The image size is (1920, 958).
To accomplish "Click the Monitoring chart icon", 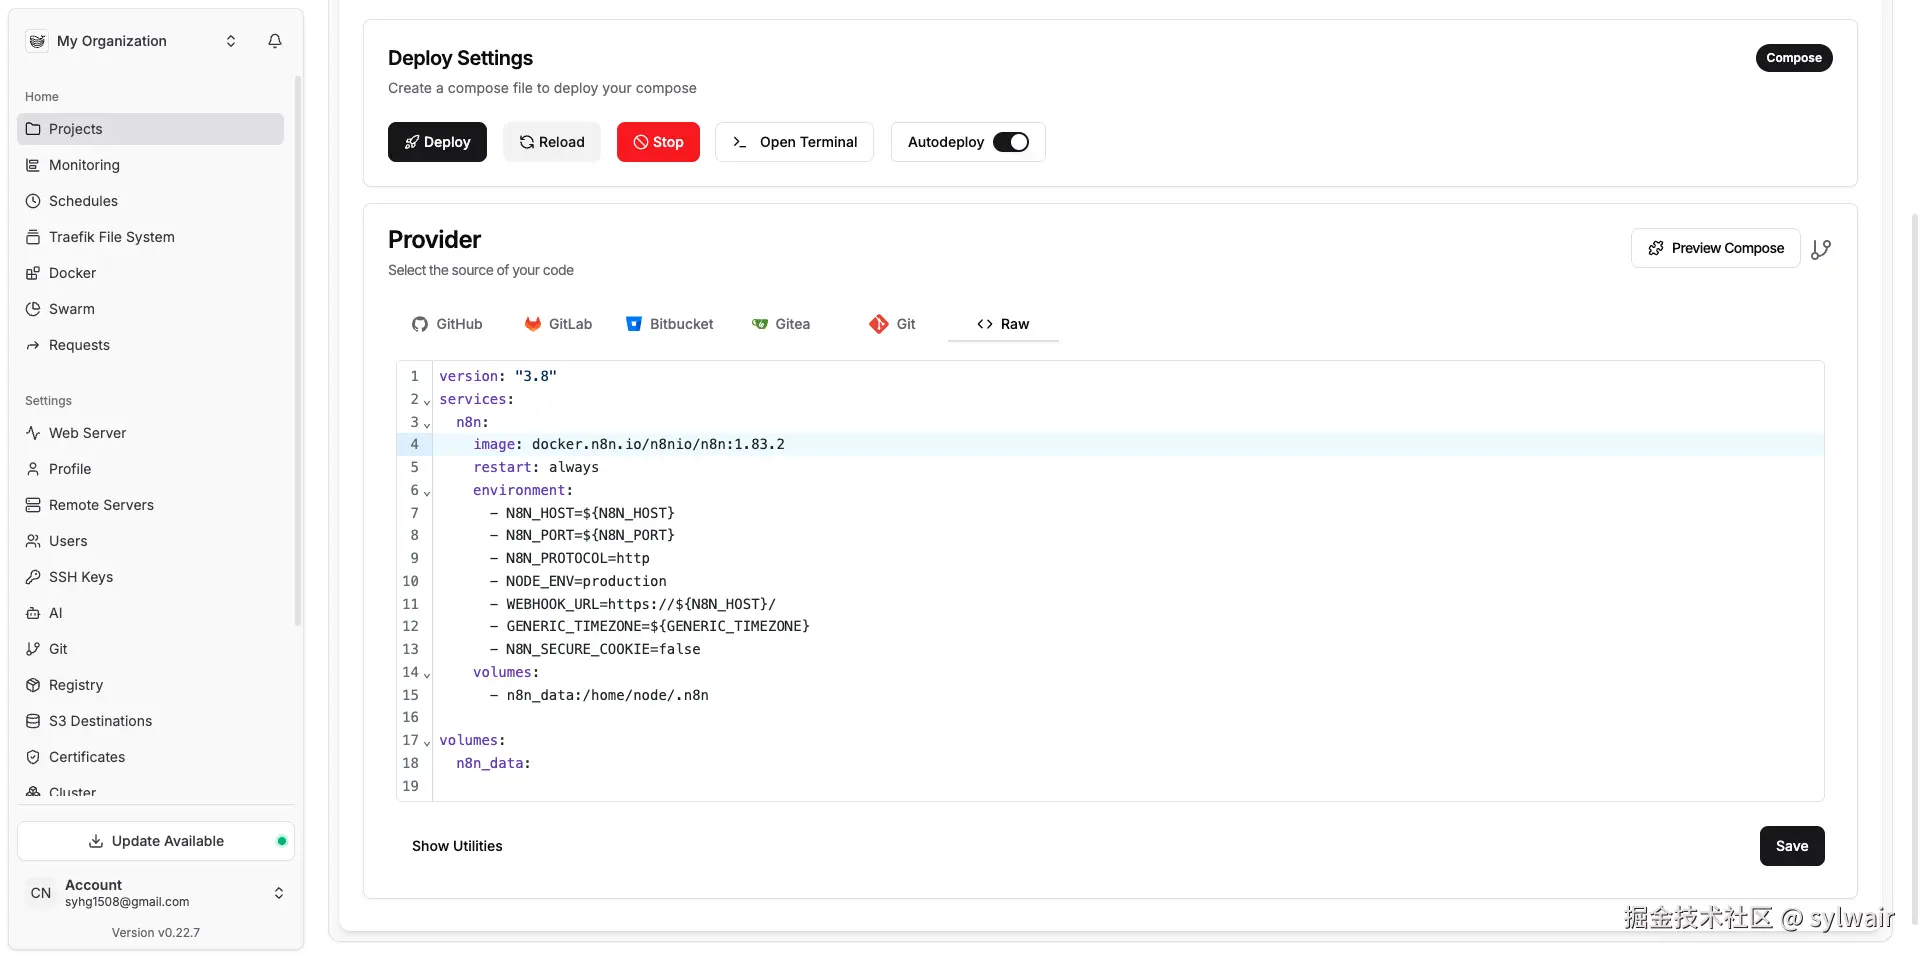I will [33, 165].
